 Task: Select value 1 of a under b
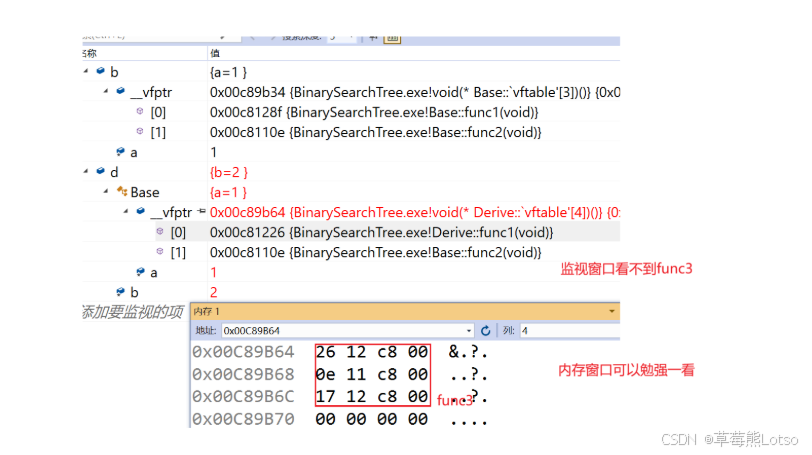(213, 152)
